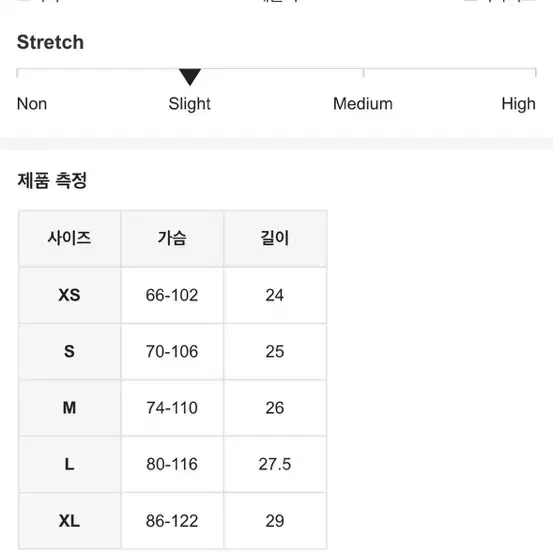Select the XS size row label
The width and height of the screenshot is (553, 553).
click(69, 295)
